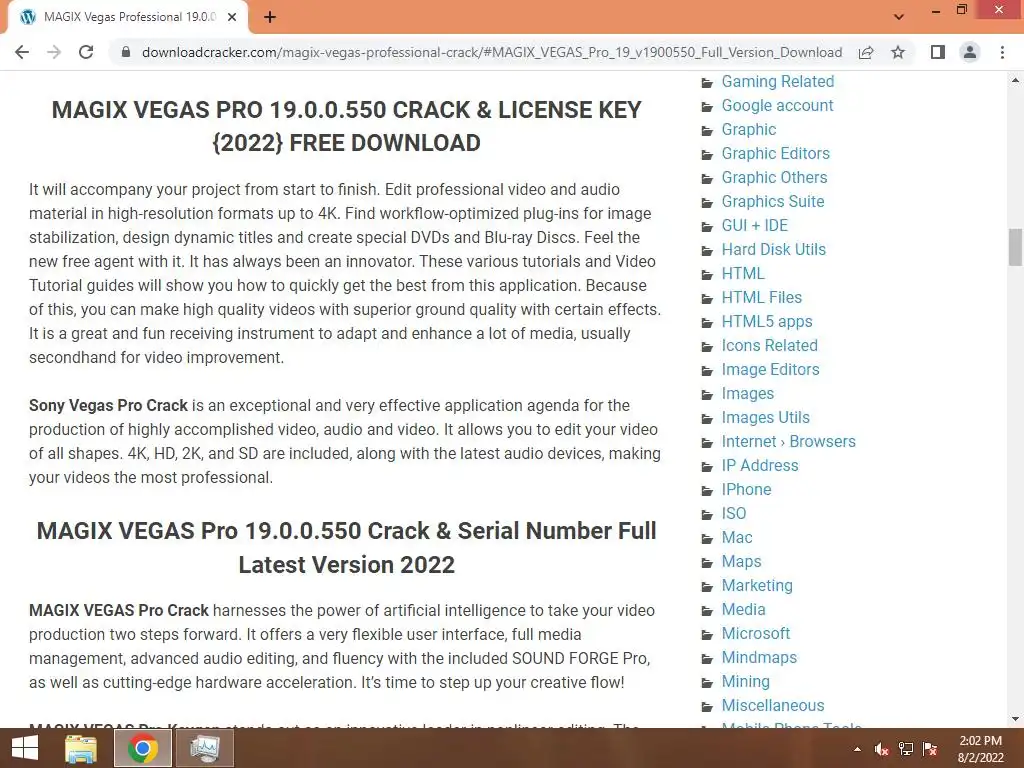Open IPhone category link
1024x768 pixels.
click(746, 490)
